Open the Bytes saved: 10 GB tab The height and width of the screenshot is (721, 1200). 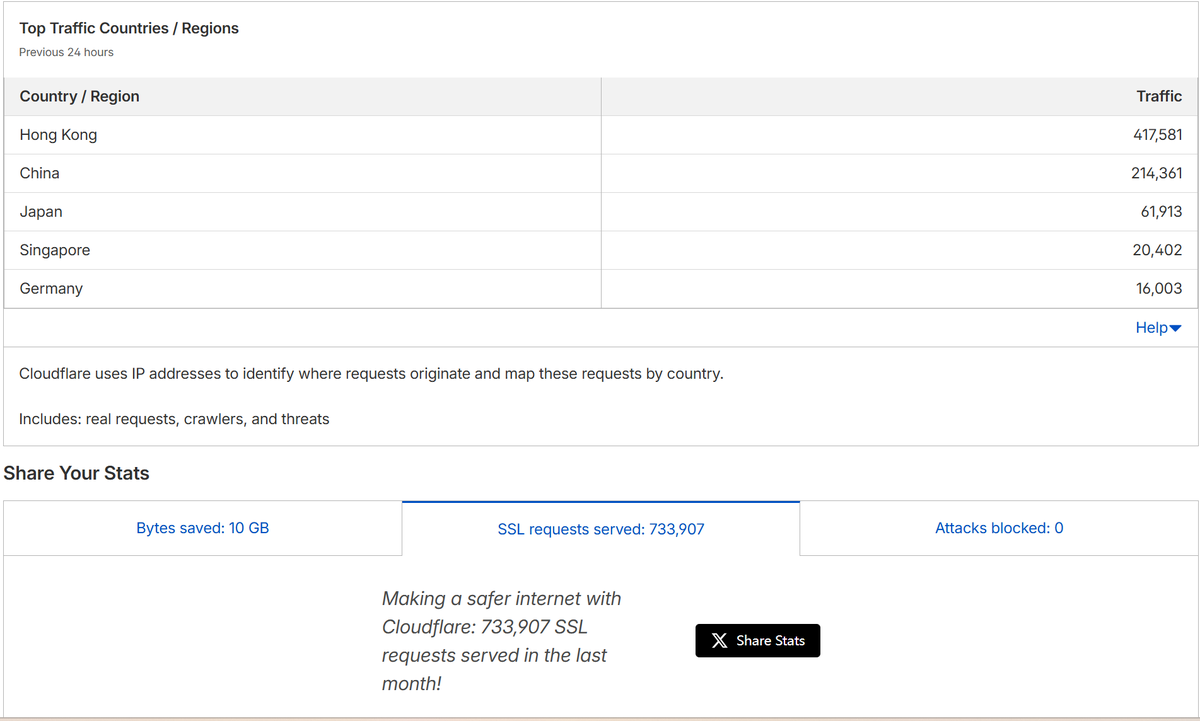click(203, 528)
